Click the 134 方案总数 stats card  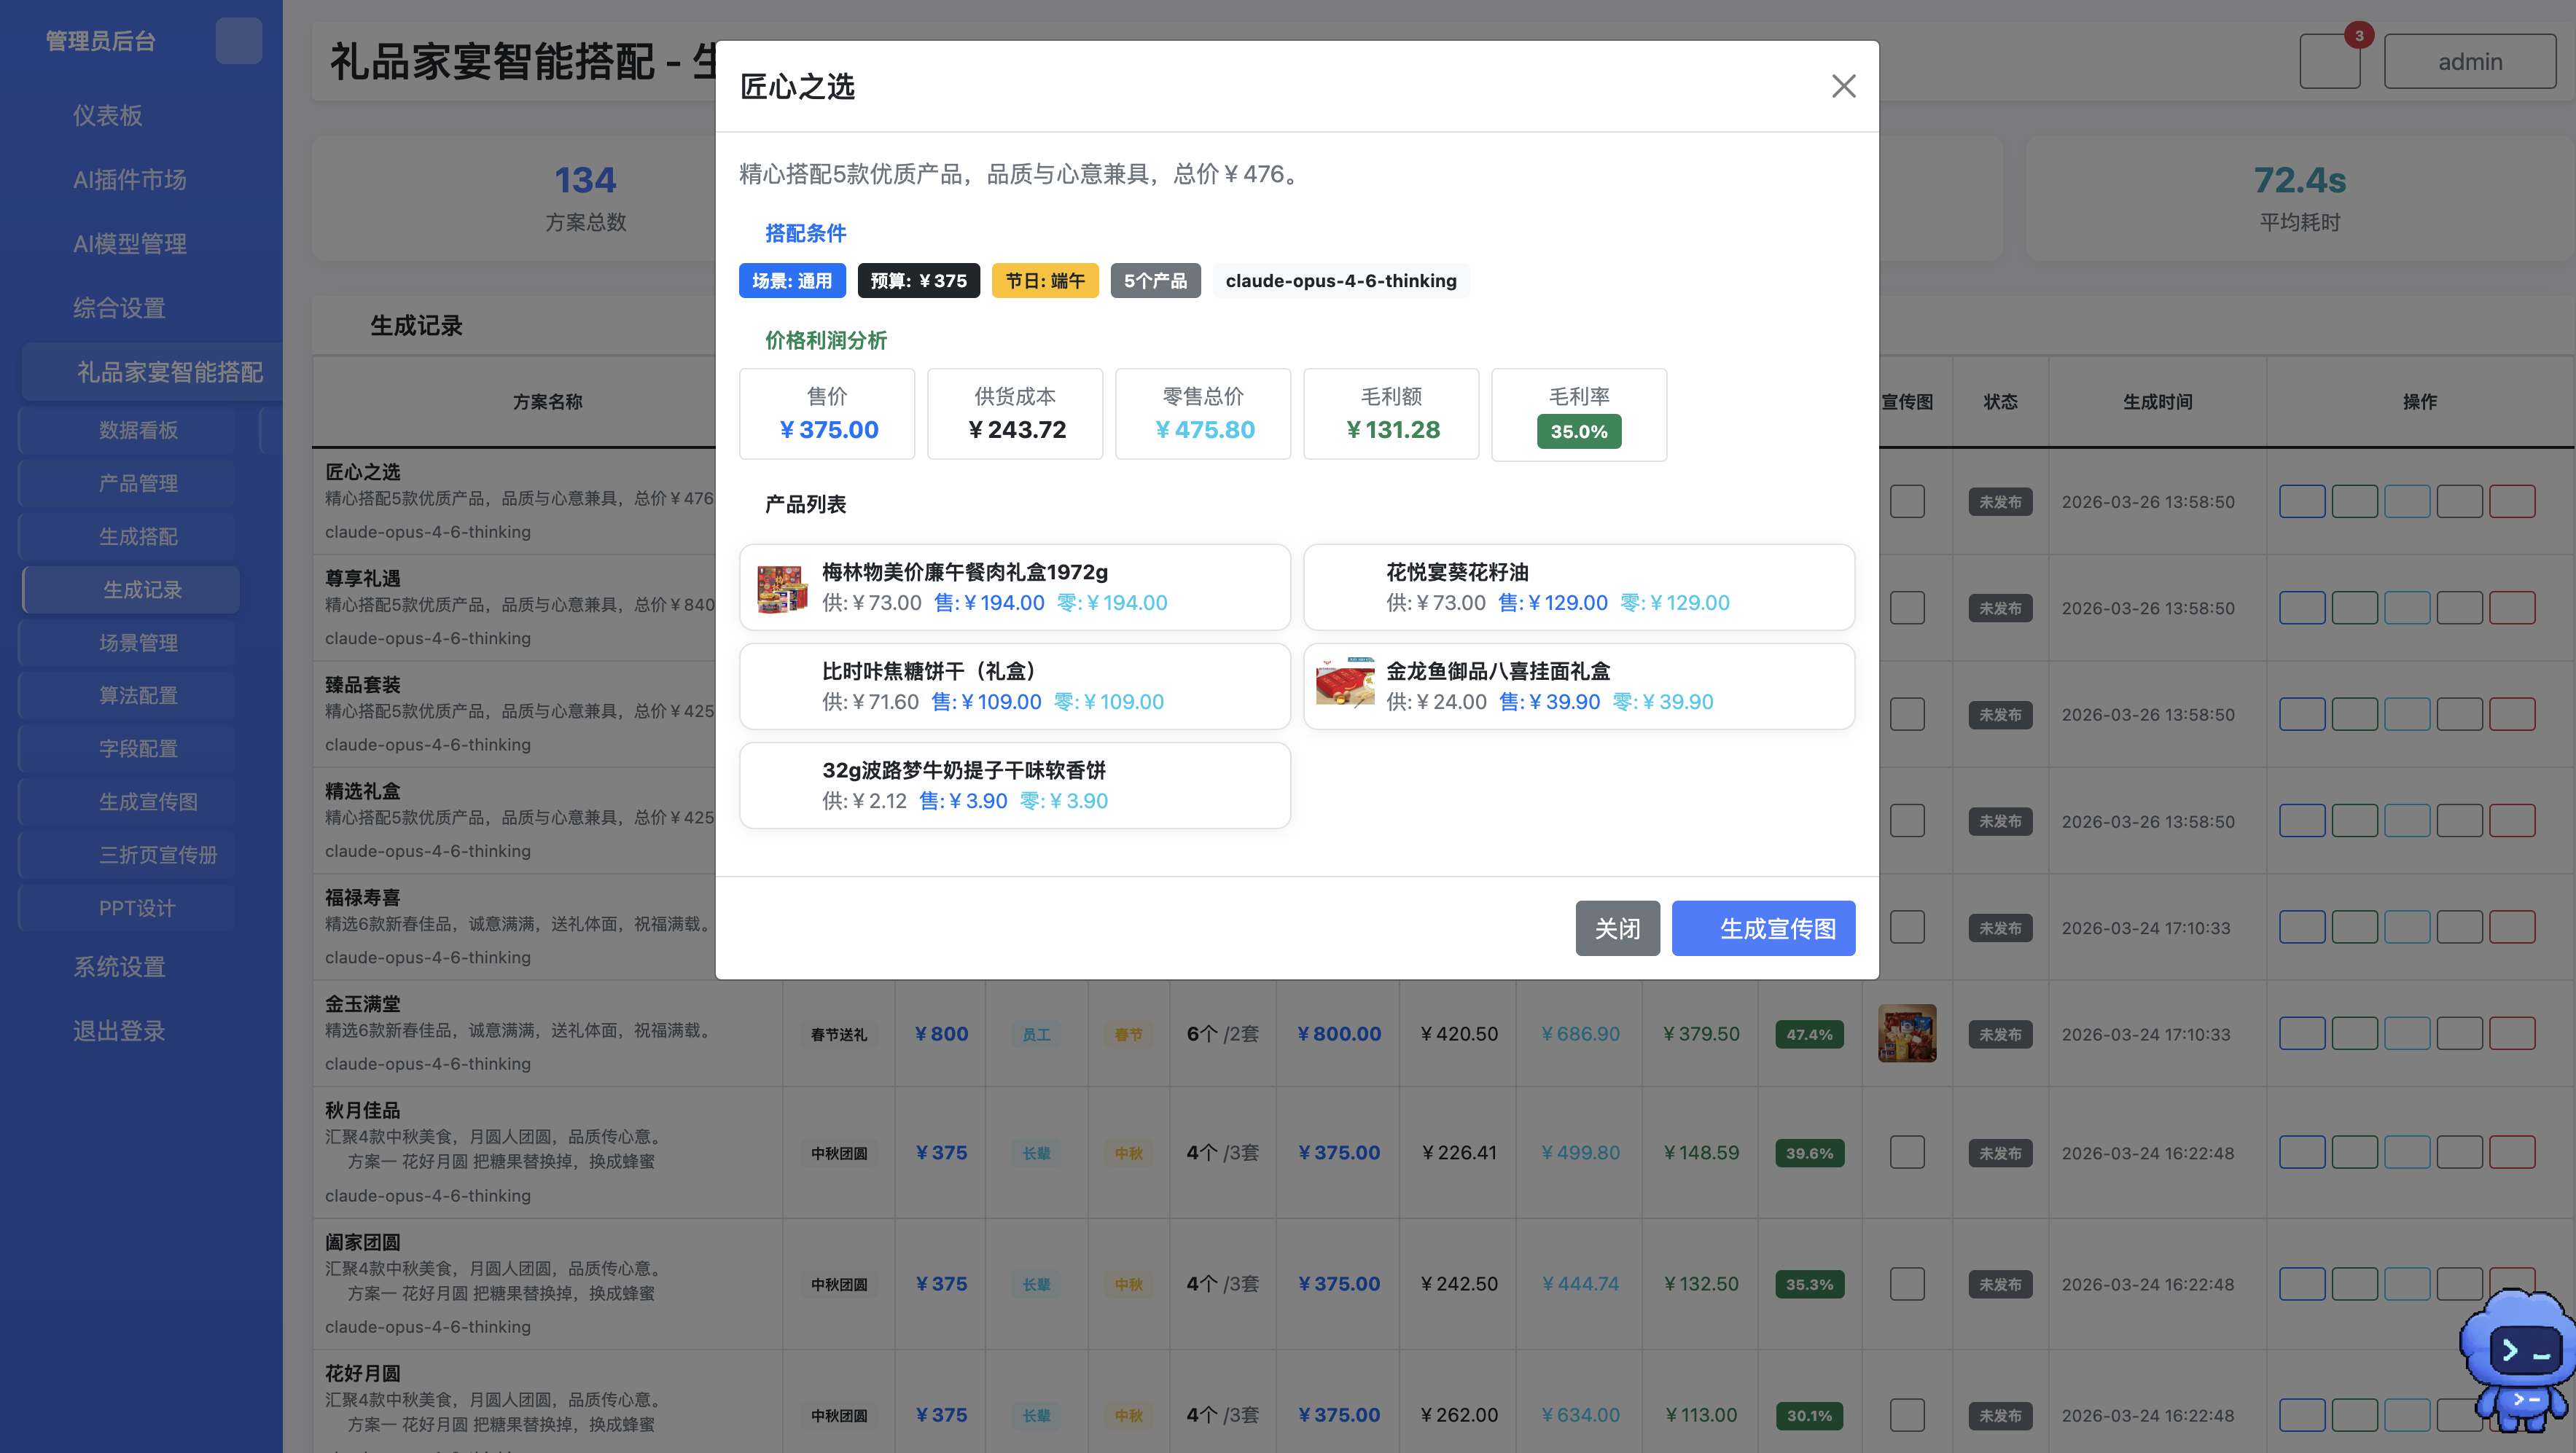tap(585, 198)
